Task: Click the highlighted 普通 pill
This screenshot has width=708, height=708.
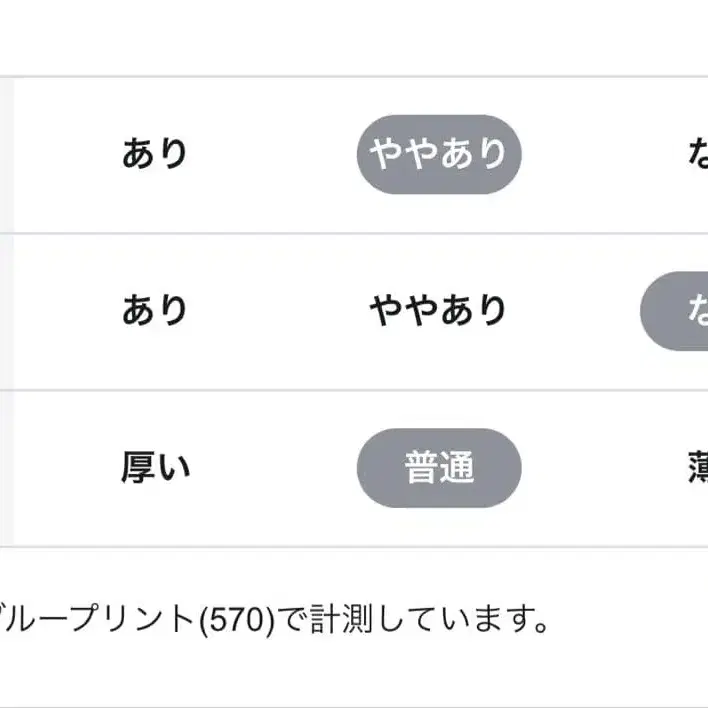Action: pos(439,467)
